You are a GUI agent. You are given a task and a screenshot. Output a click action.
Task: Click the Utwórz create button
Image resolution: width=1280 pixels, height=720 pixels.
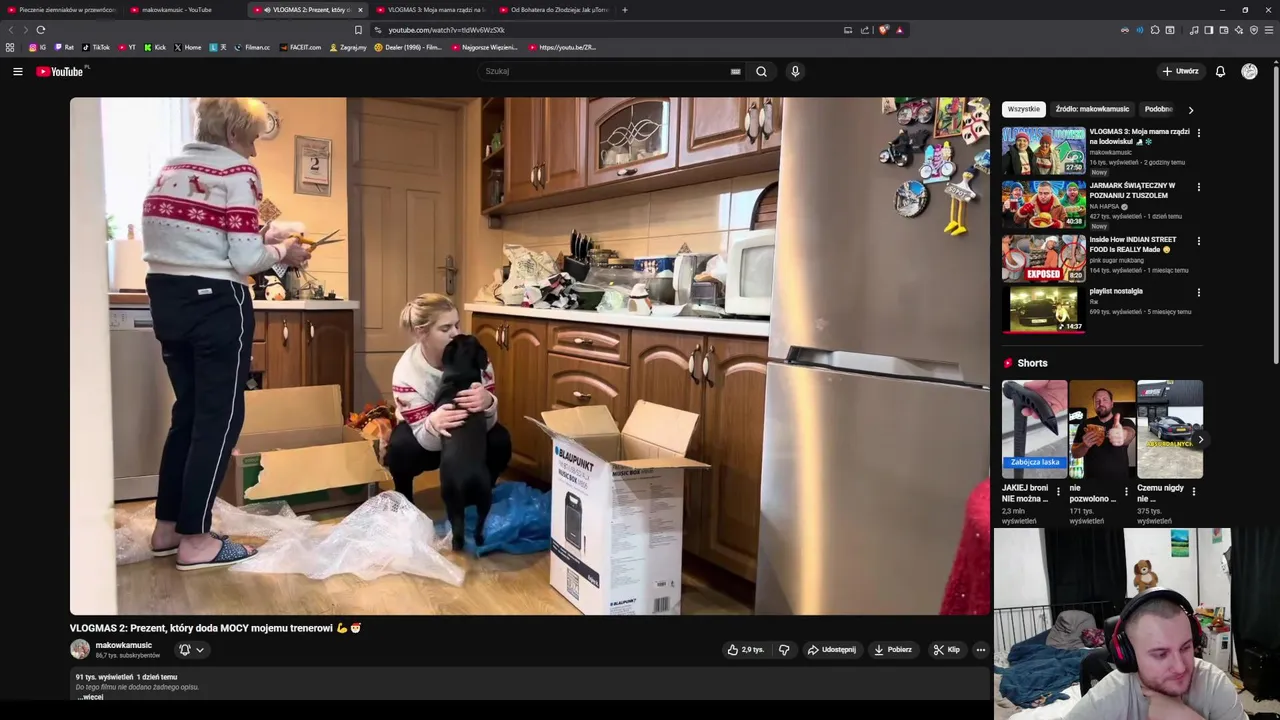click(x=1180, y=71)
